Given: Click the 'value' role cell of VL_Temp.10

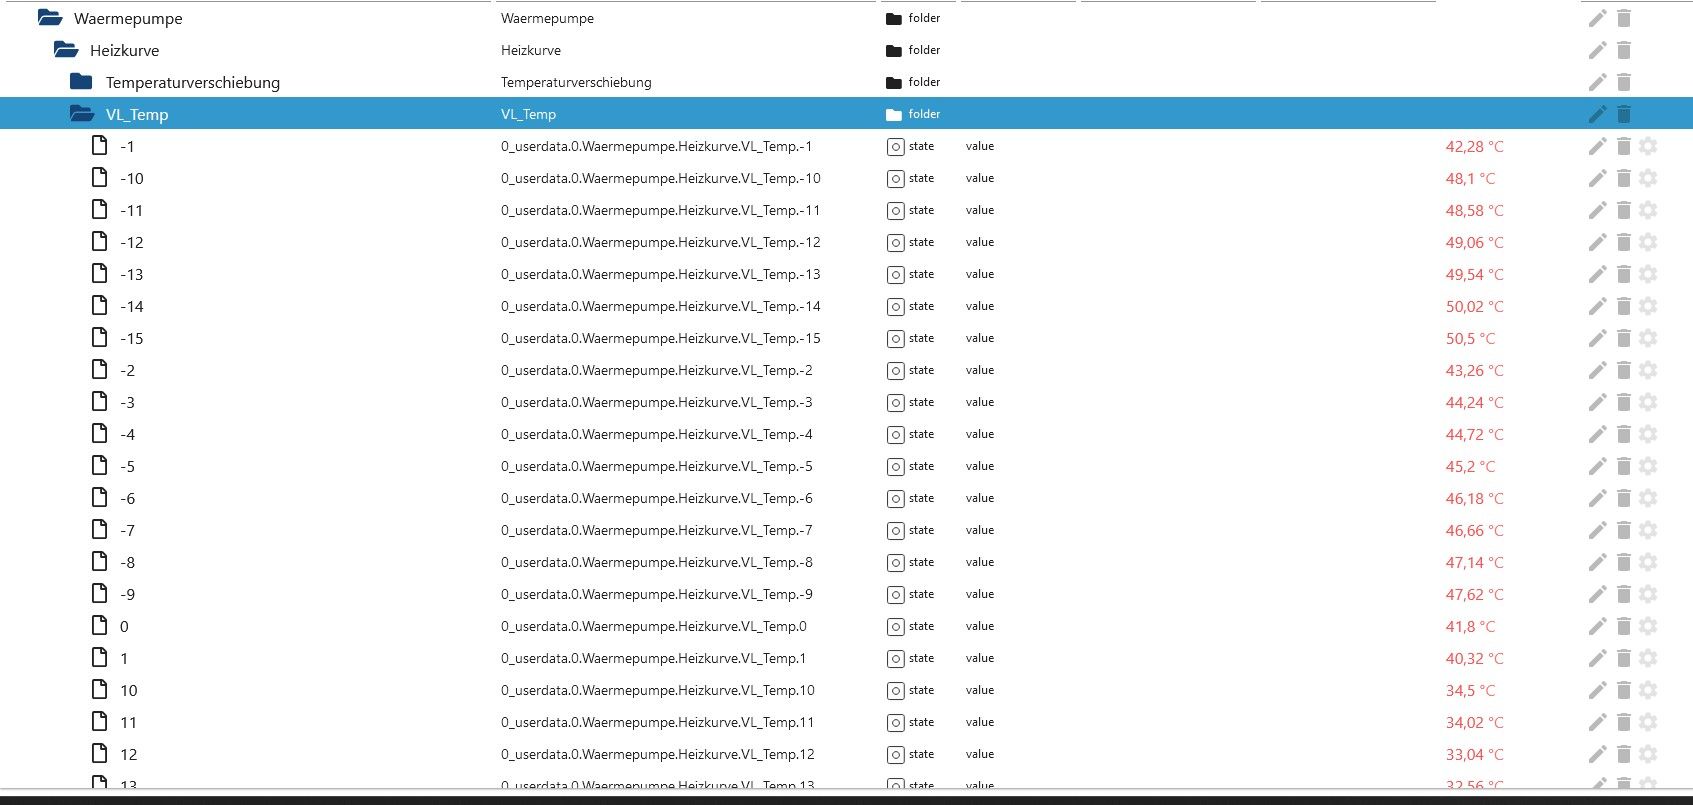Looking at the screenshot, I should (x=980, y=690).
